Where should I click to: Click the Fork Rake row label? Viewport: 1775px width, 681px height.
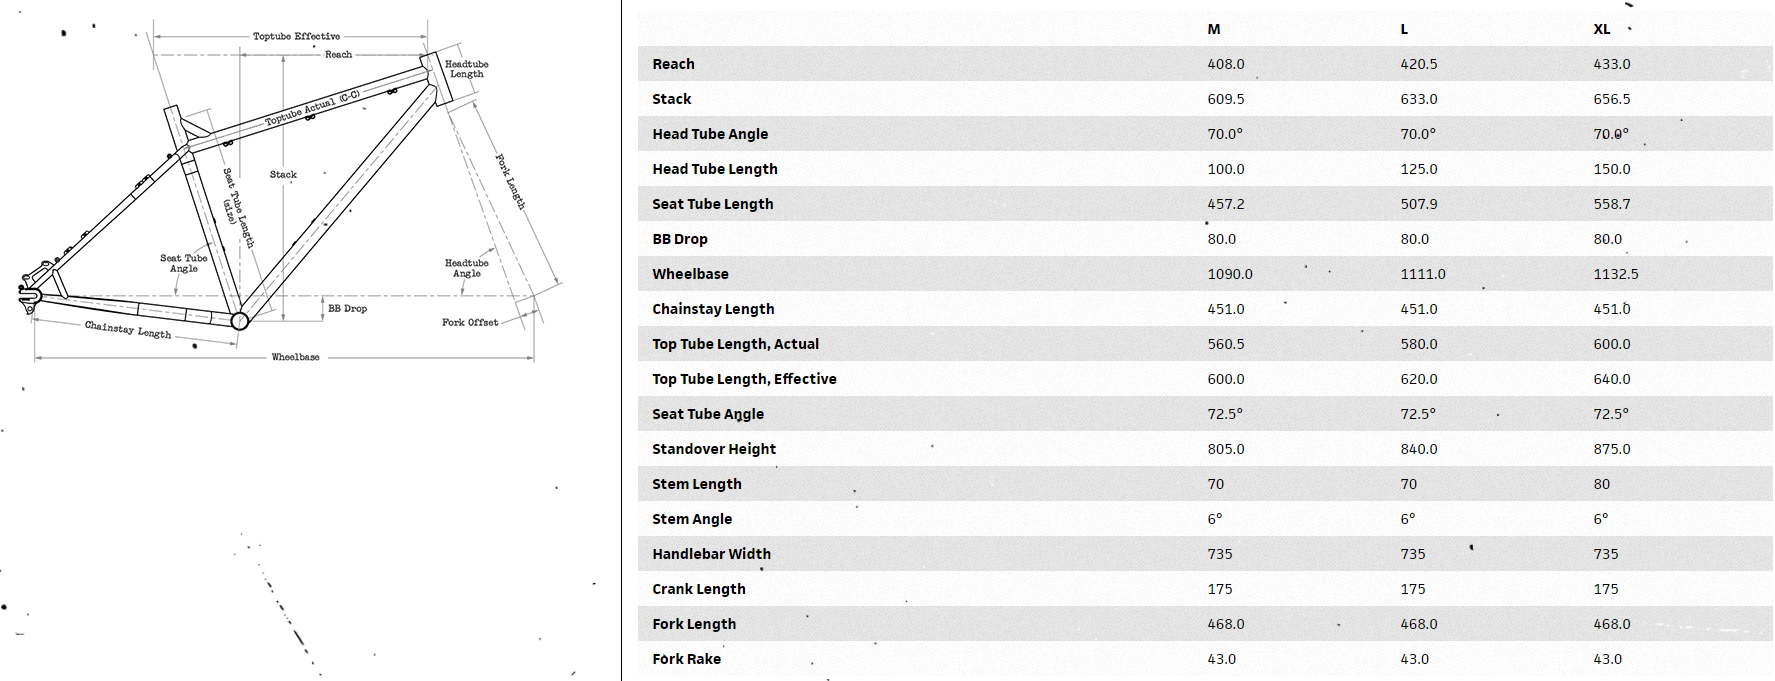tap(686, 659)
